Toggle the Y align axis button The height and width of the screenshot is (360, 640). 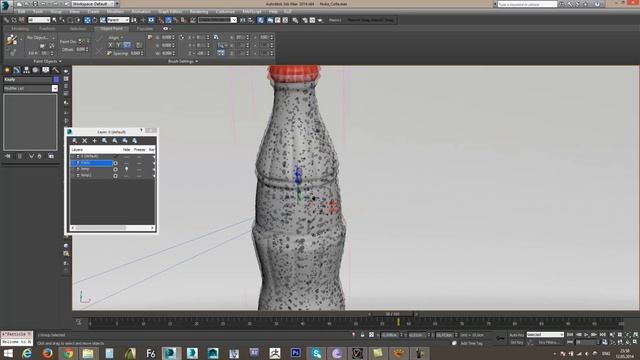[x=118, y=45]
